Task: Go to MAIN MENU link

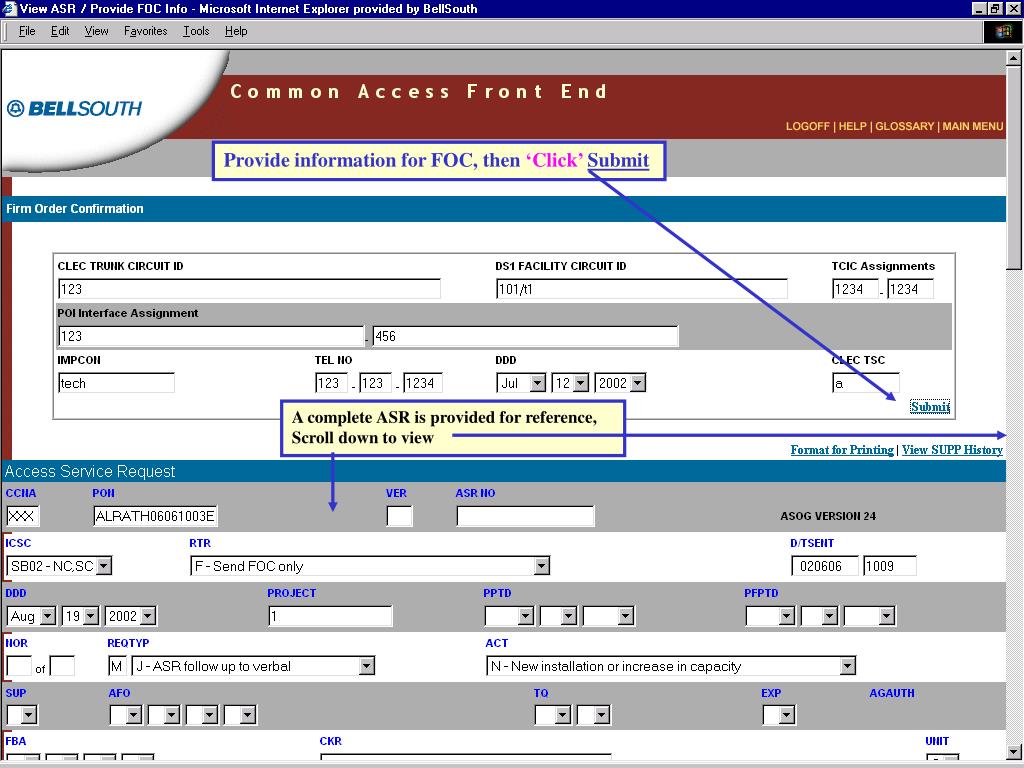Action: coord(972,126)
